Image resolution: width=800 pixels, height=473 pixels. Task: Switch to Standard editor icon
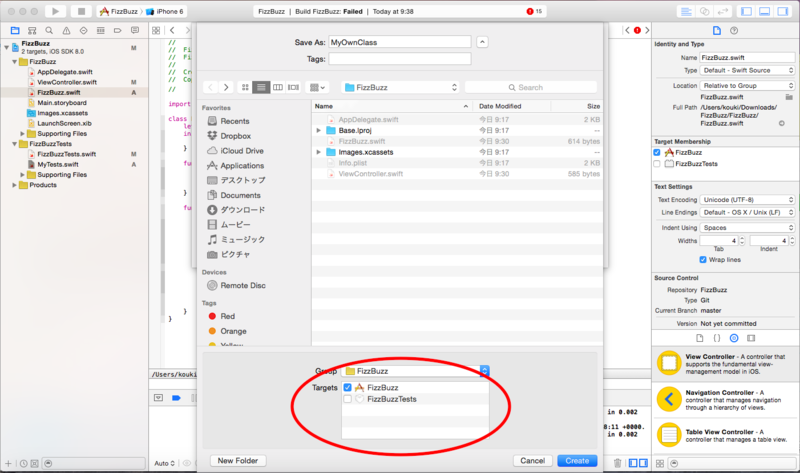(687, 11)
